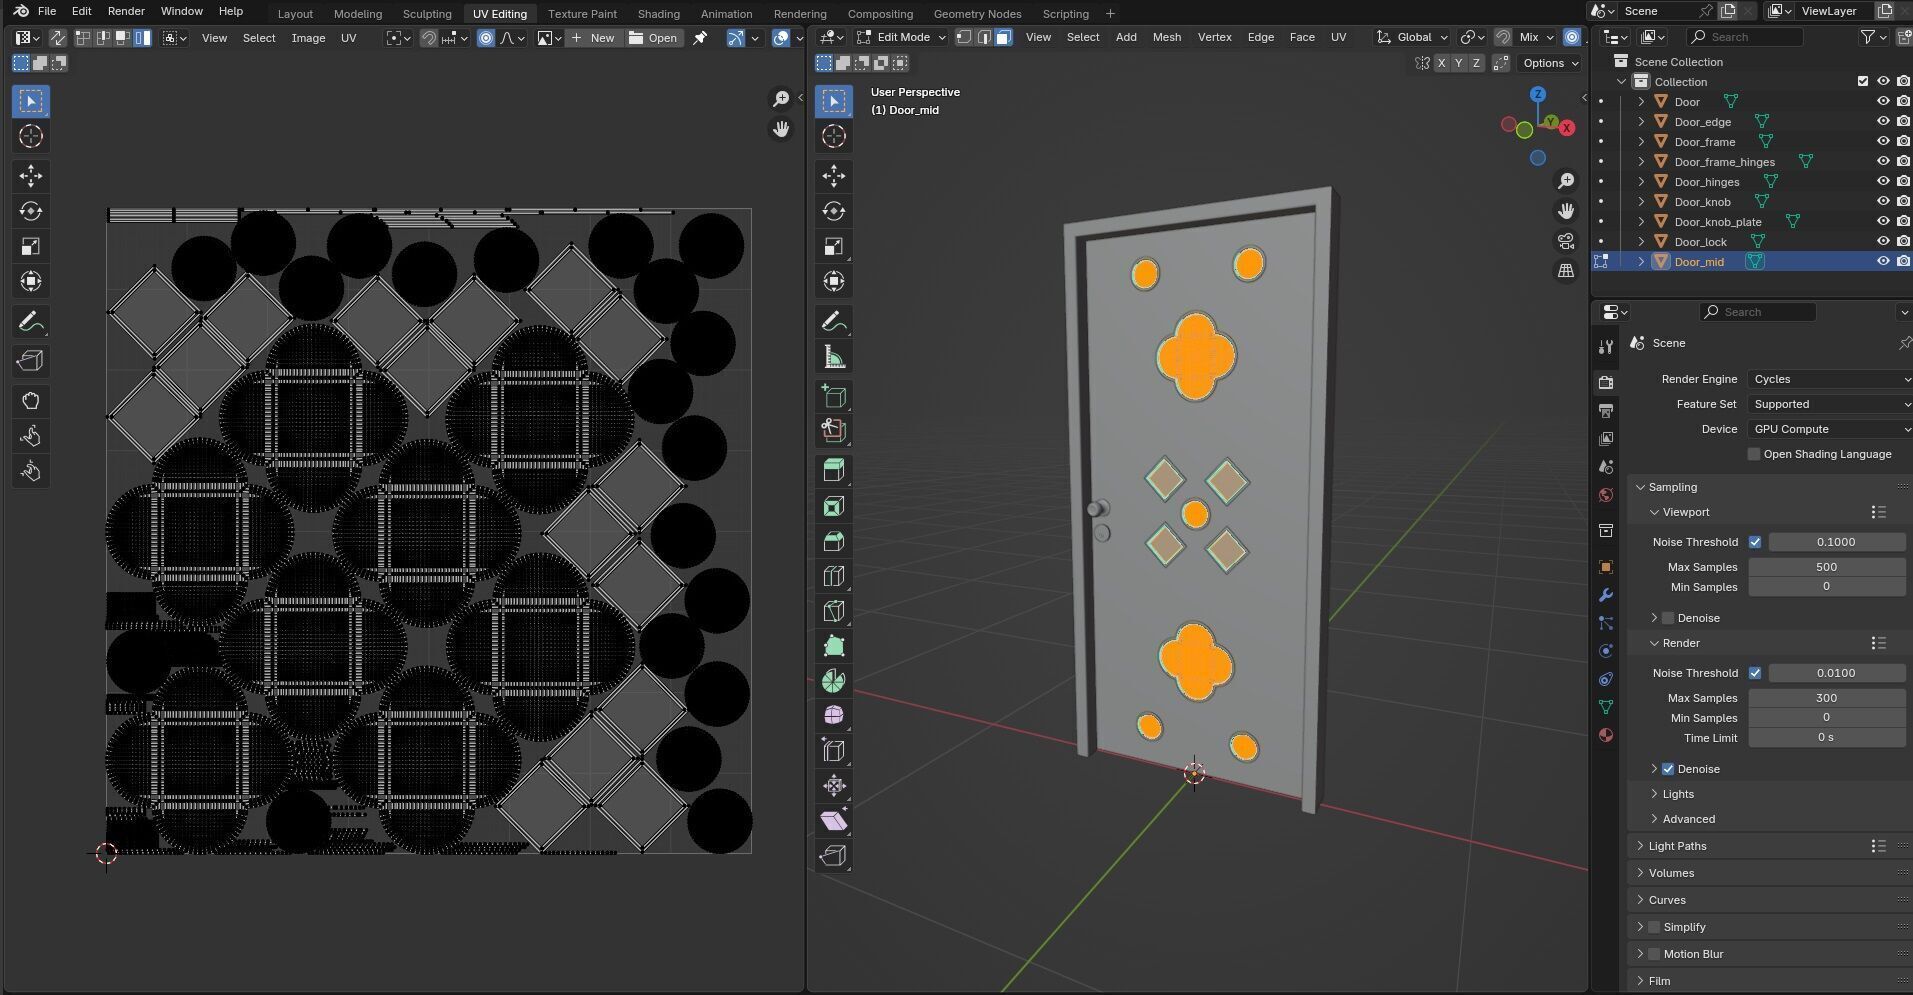Click the outliner Search field
Viewport: 1913px width, 995px height.
[x=1745, y=37]
